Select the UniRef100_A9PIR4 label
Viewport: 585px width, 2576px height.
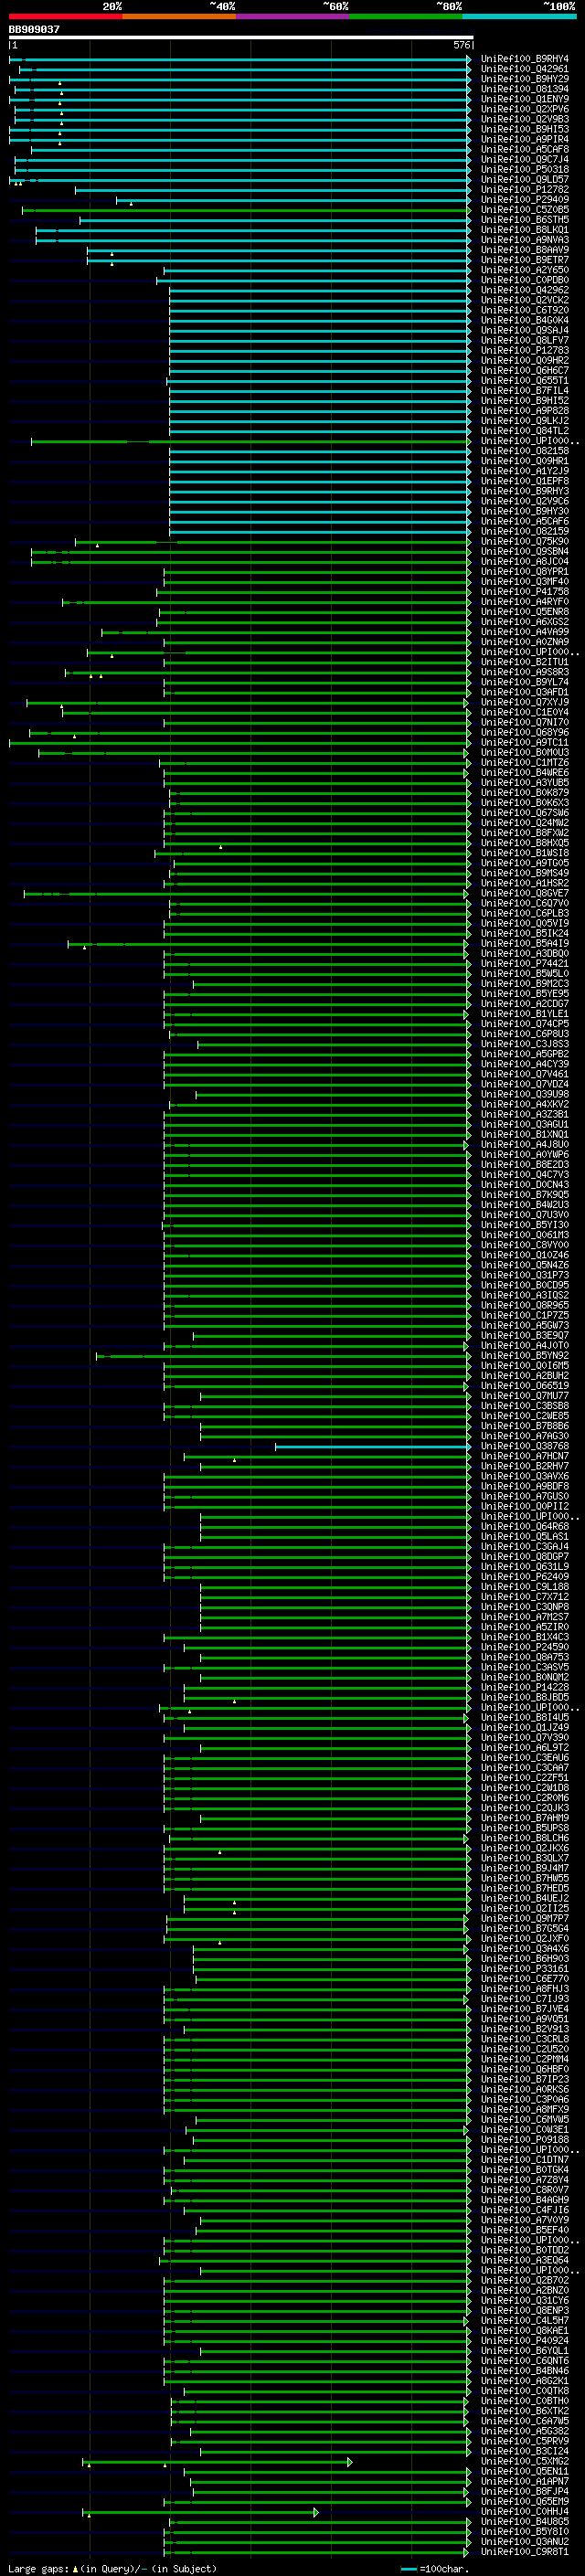click(x=524, y=139)
